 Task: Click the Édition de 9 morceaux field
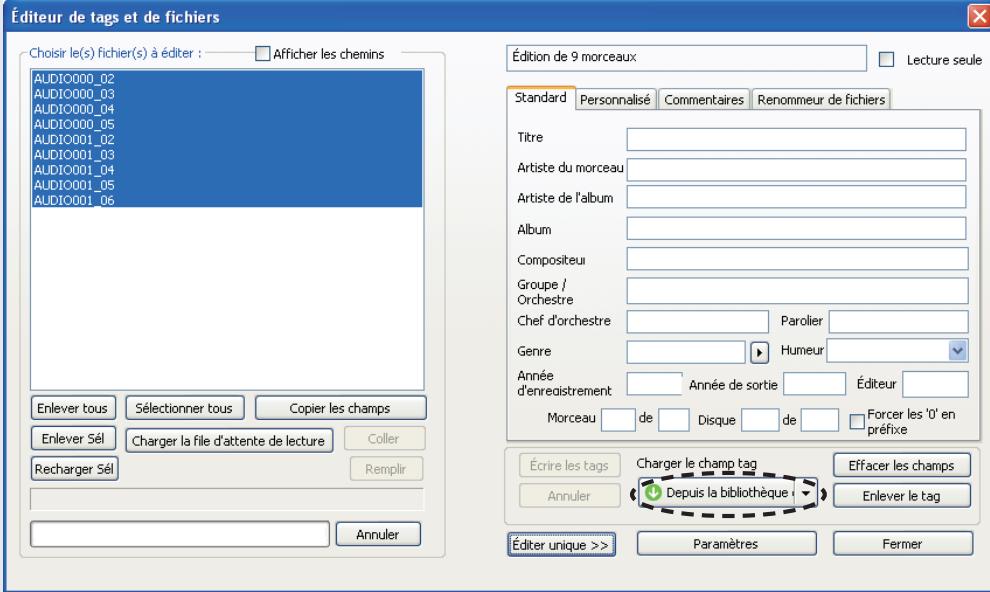[x=686, y=58]
